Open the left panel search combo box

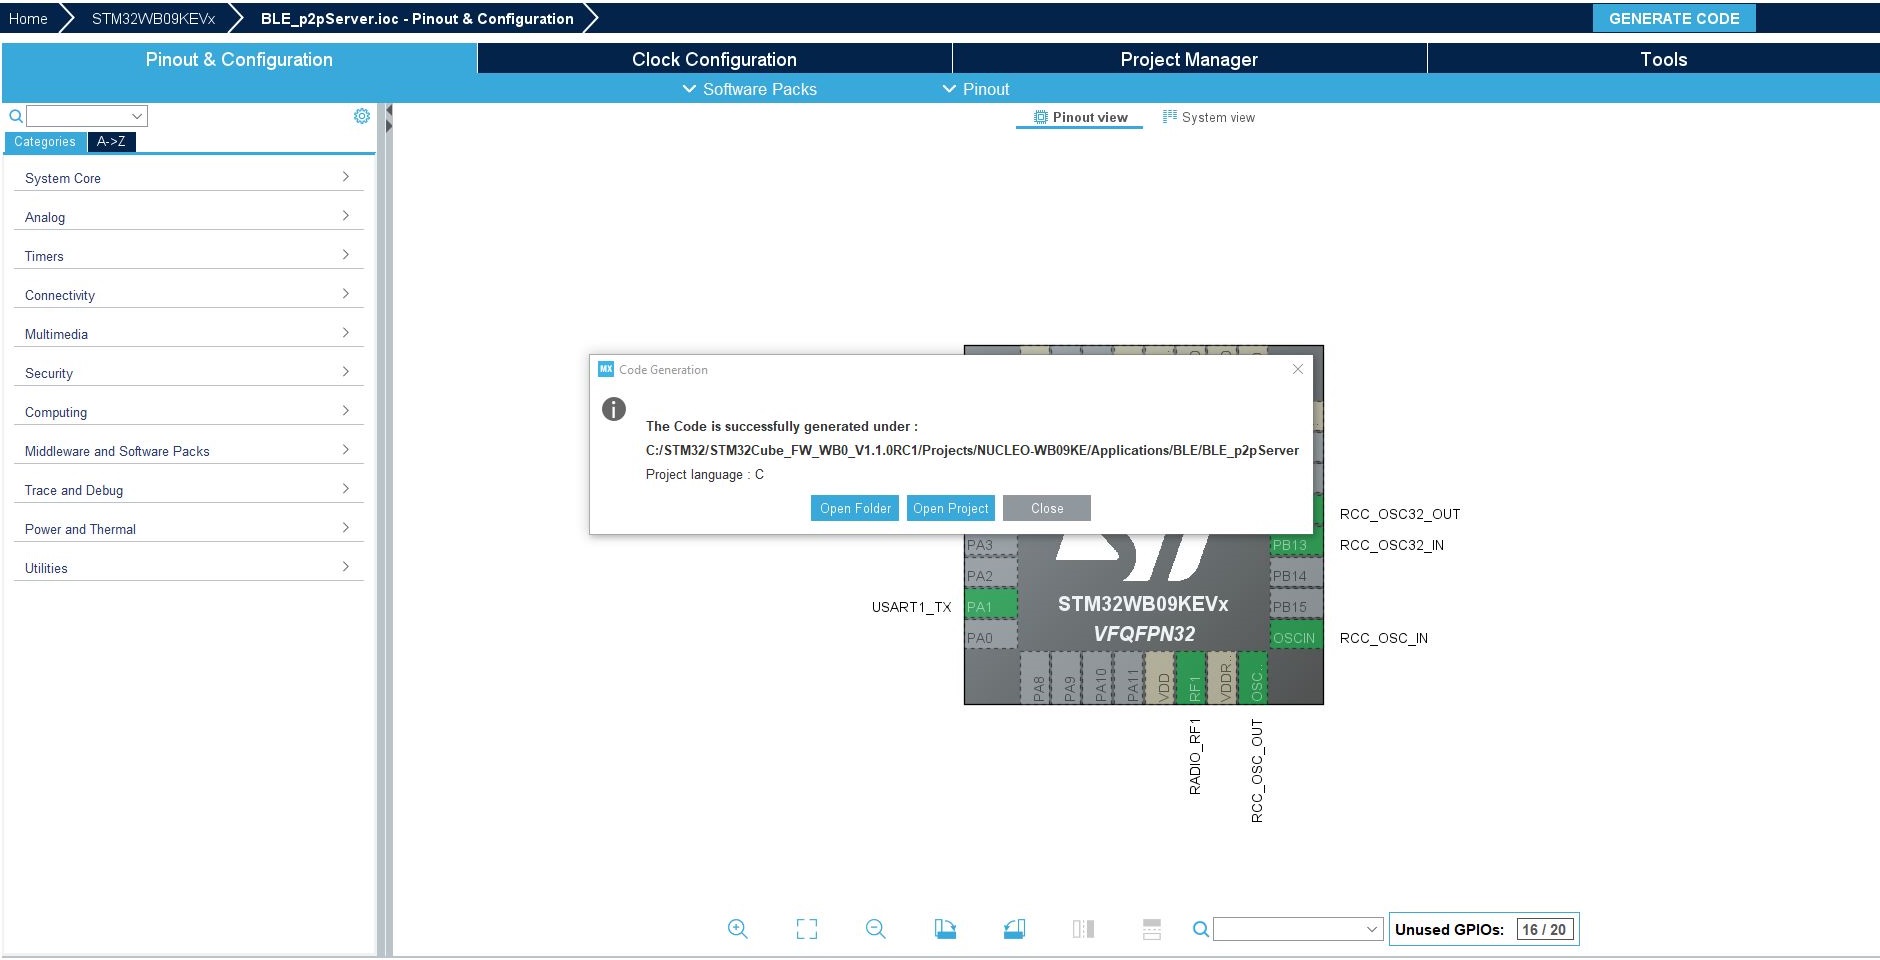tap(87, 116)
